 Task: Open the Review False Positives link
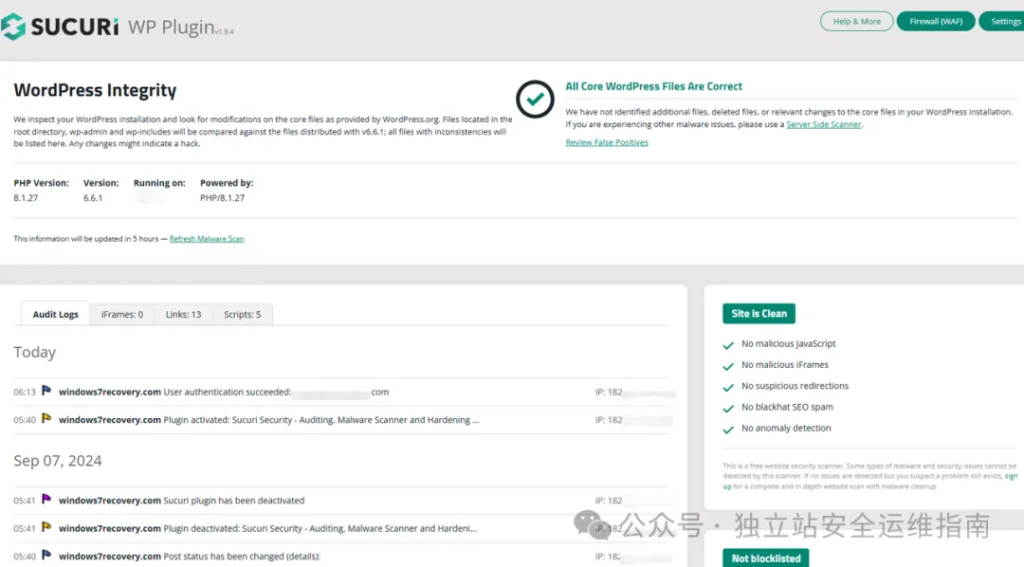[x=607, y=142]
